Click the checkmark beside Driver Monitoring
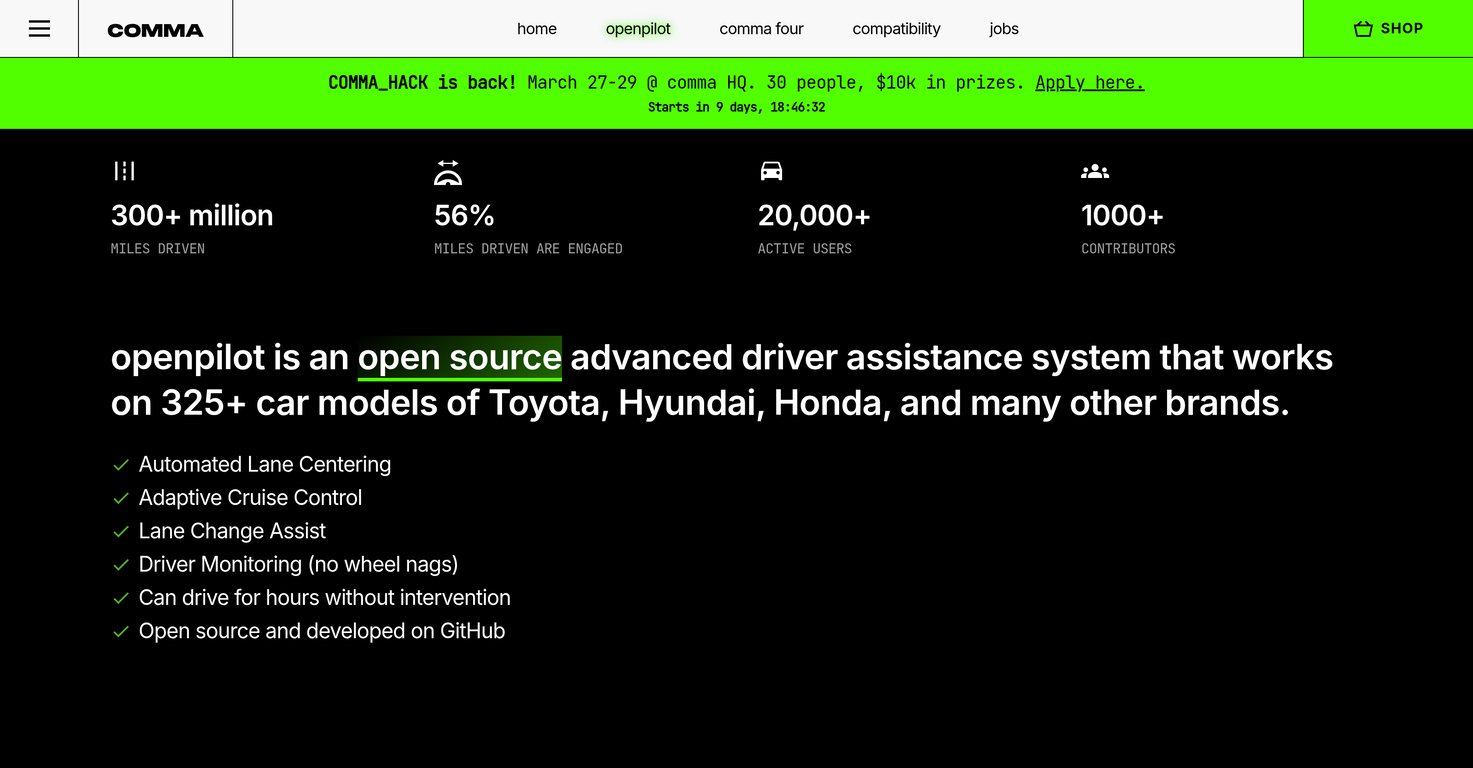 coord(121,564)
